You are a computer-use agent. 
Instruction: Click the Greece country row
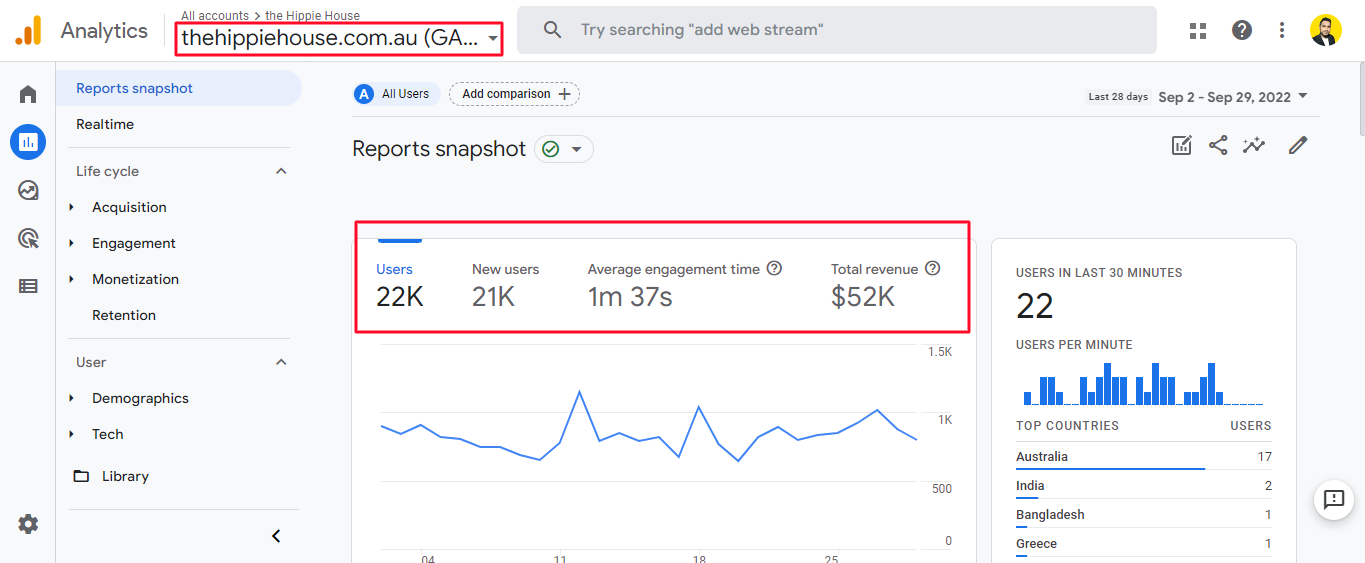tap(1144, 544)
